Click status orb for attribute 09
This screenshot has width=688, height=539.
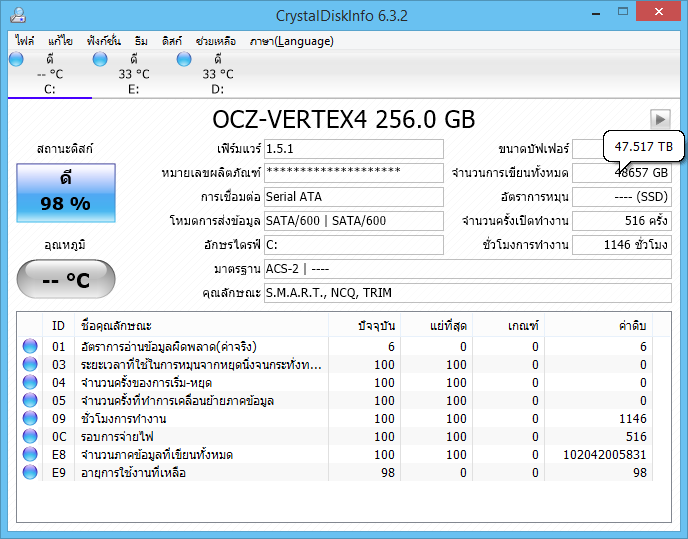coord(30,418)
